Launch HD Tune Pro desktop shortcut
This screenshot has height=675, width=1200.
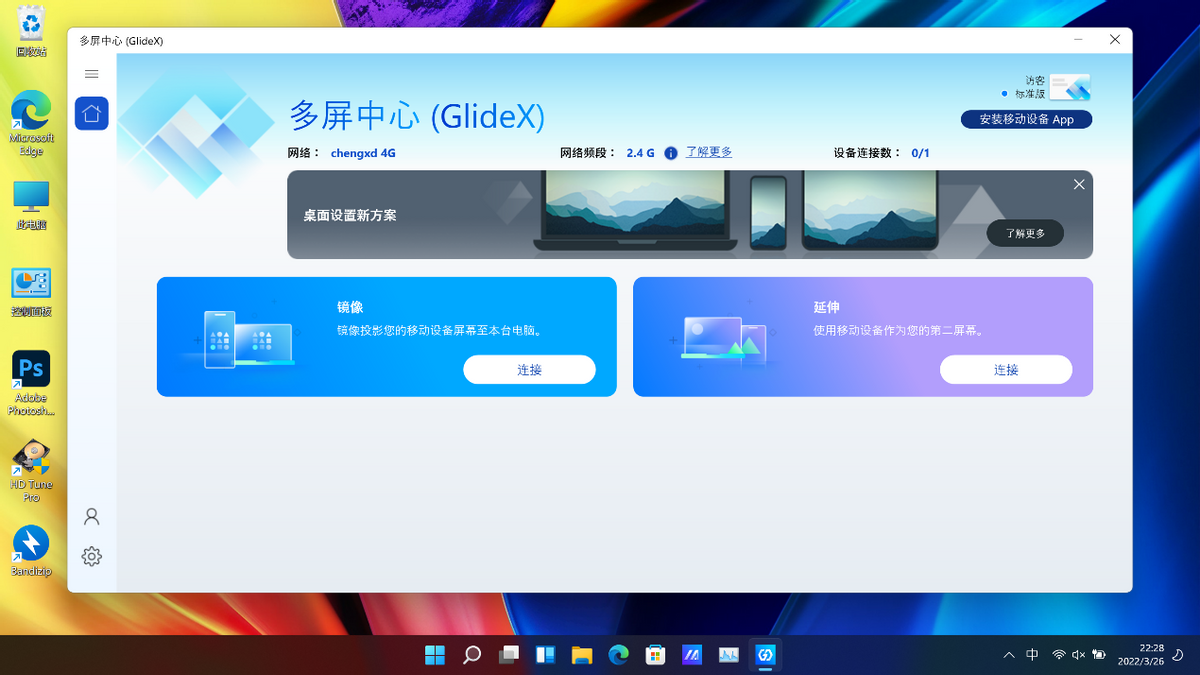(31, 470)
